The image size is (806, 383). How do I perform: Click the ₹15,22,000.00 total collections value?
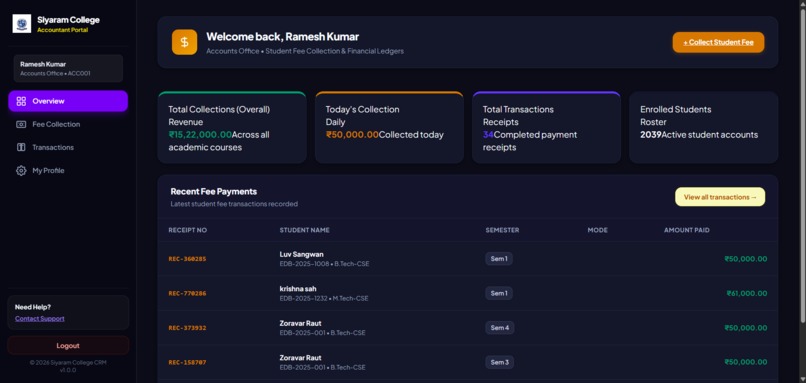coord(200,135)
